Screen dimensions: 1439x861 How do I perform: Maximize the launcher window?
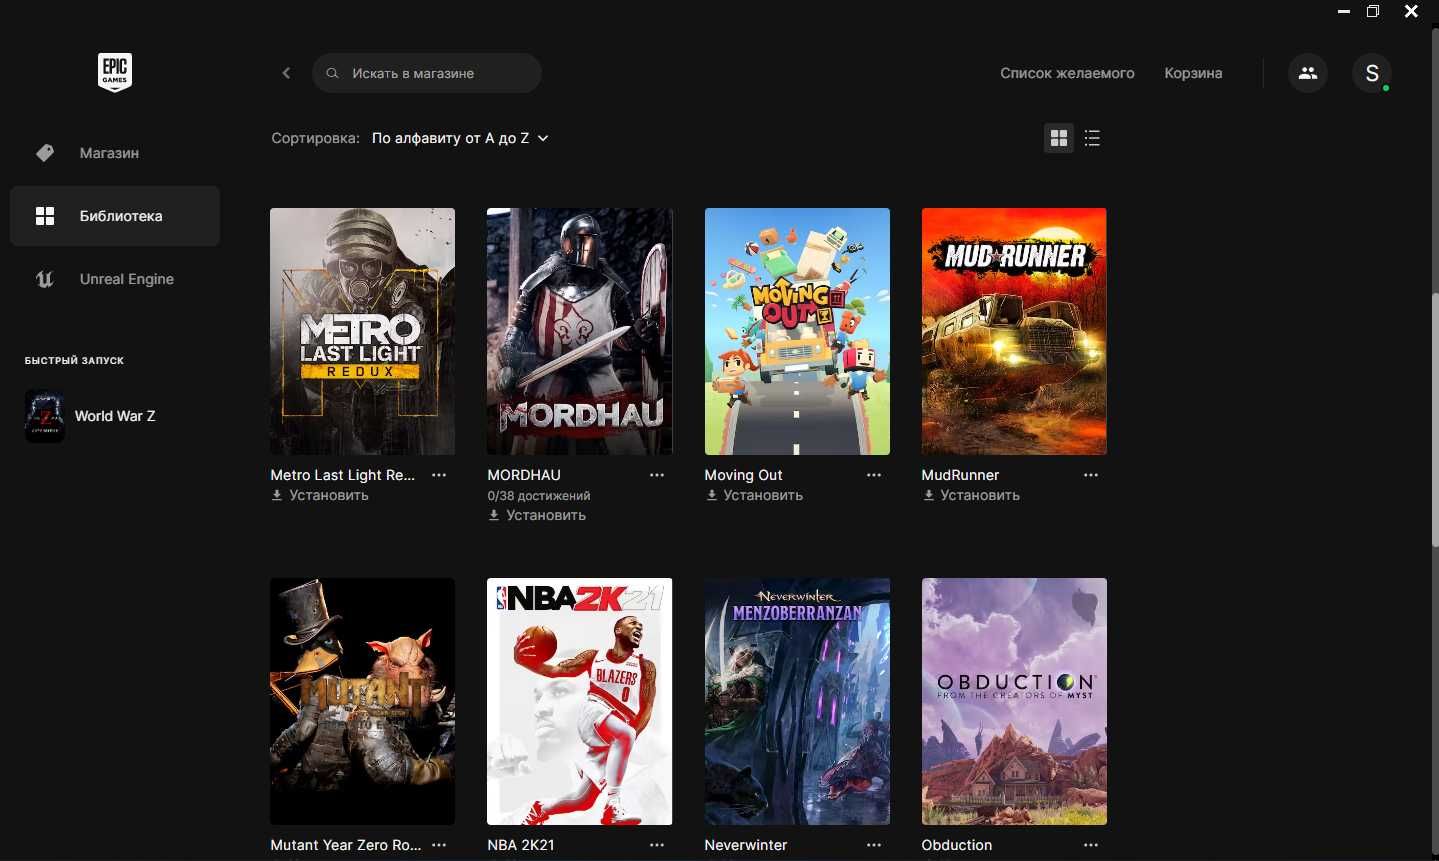(x=1373, y=11)
